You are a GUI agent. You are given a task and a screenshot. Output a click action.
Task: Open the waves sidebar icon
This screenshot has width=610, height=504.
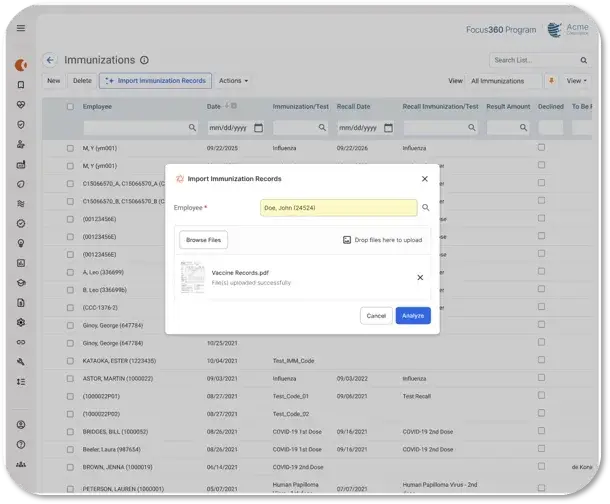pyautogui.click(x=21, y=203)
